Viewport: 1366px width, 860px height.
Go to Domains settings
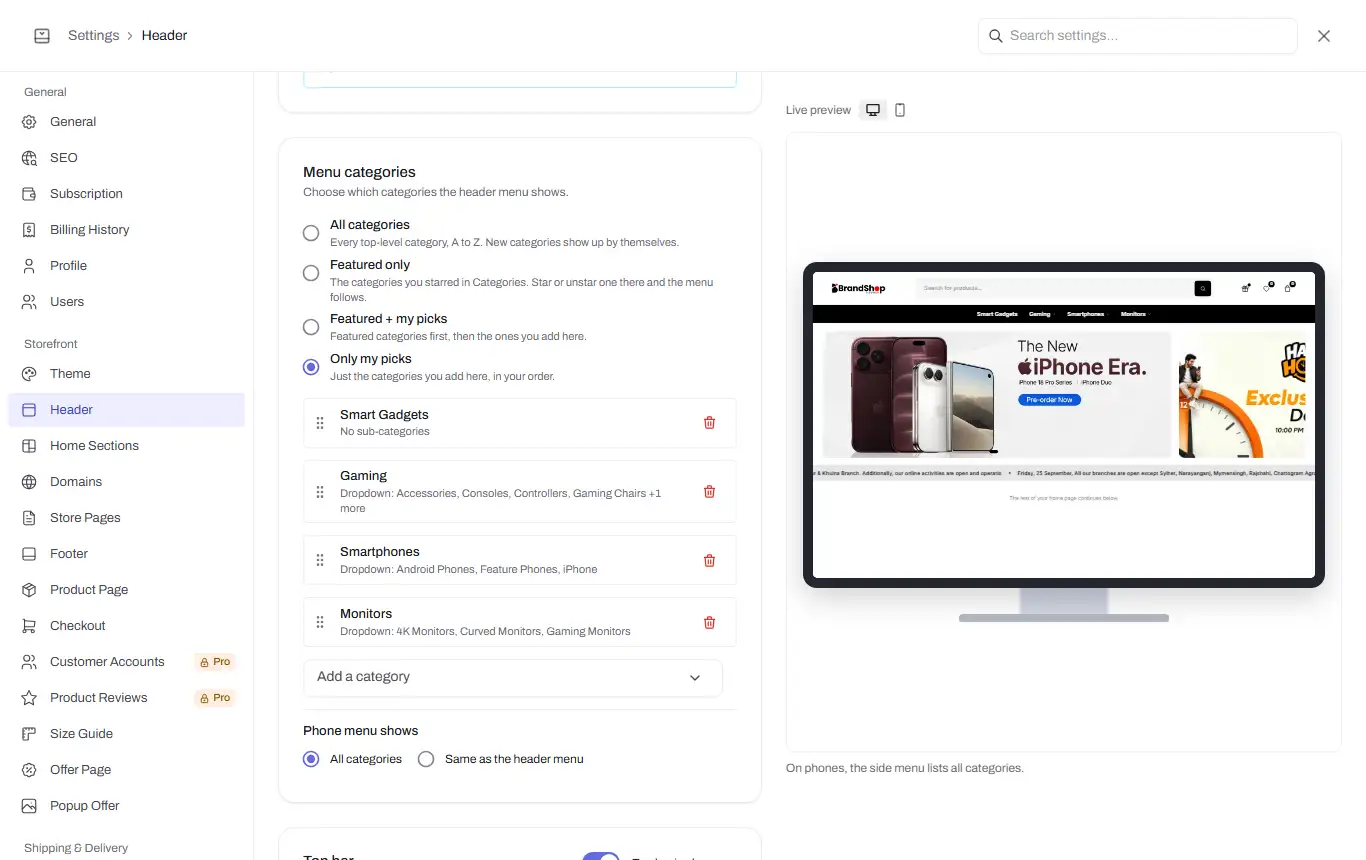(126, 482)
